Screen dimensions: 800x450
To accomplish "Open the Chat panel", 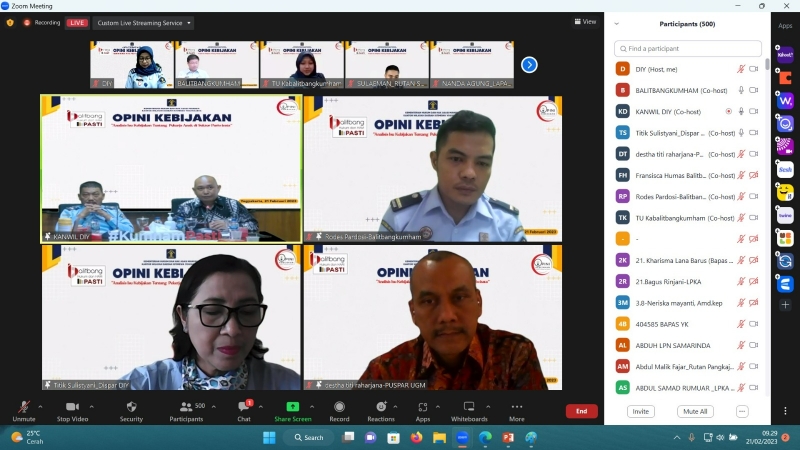I will [x=243, y=410].
